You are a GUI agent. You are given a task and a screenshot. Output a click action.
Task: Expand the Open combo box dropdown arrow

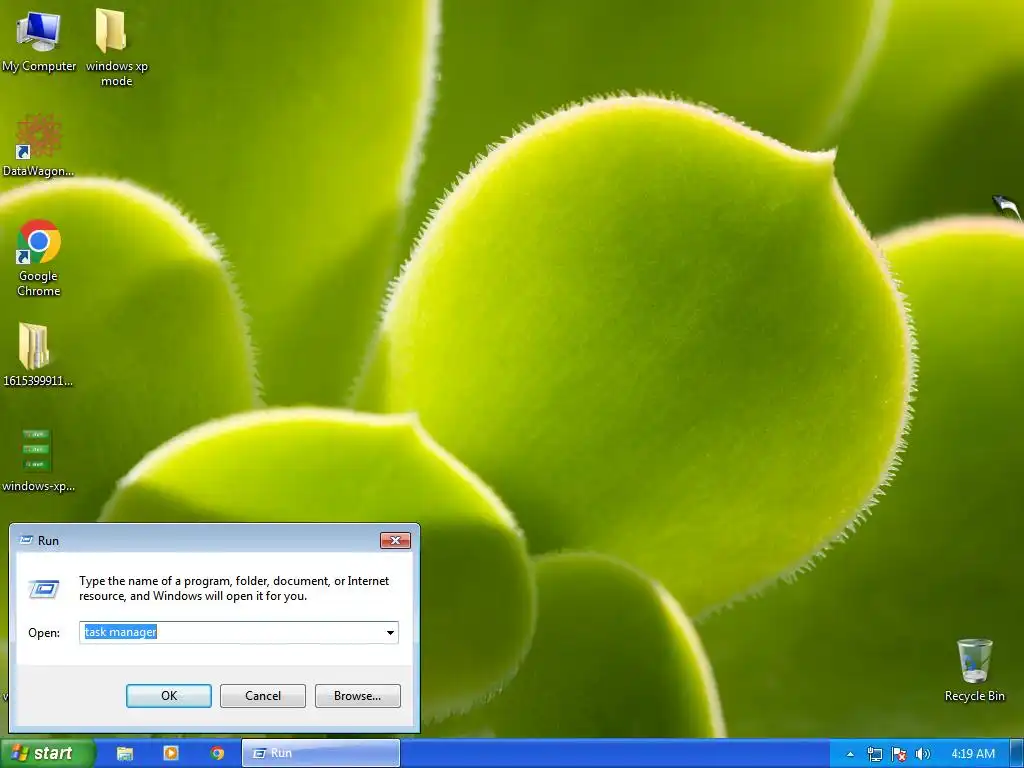click(390, 632)
